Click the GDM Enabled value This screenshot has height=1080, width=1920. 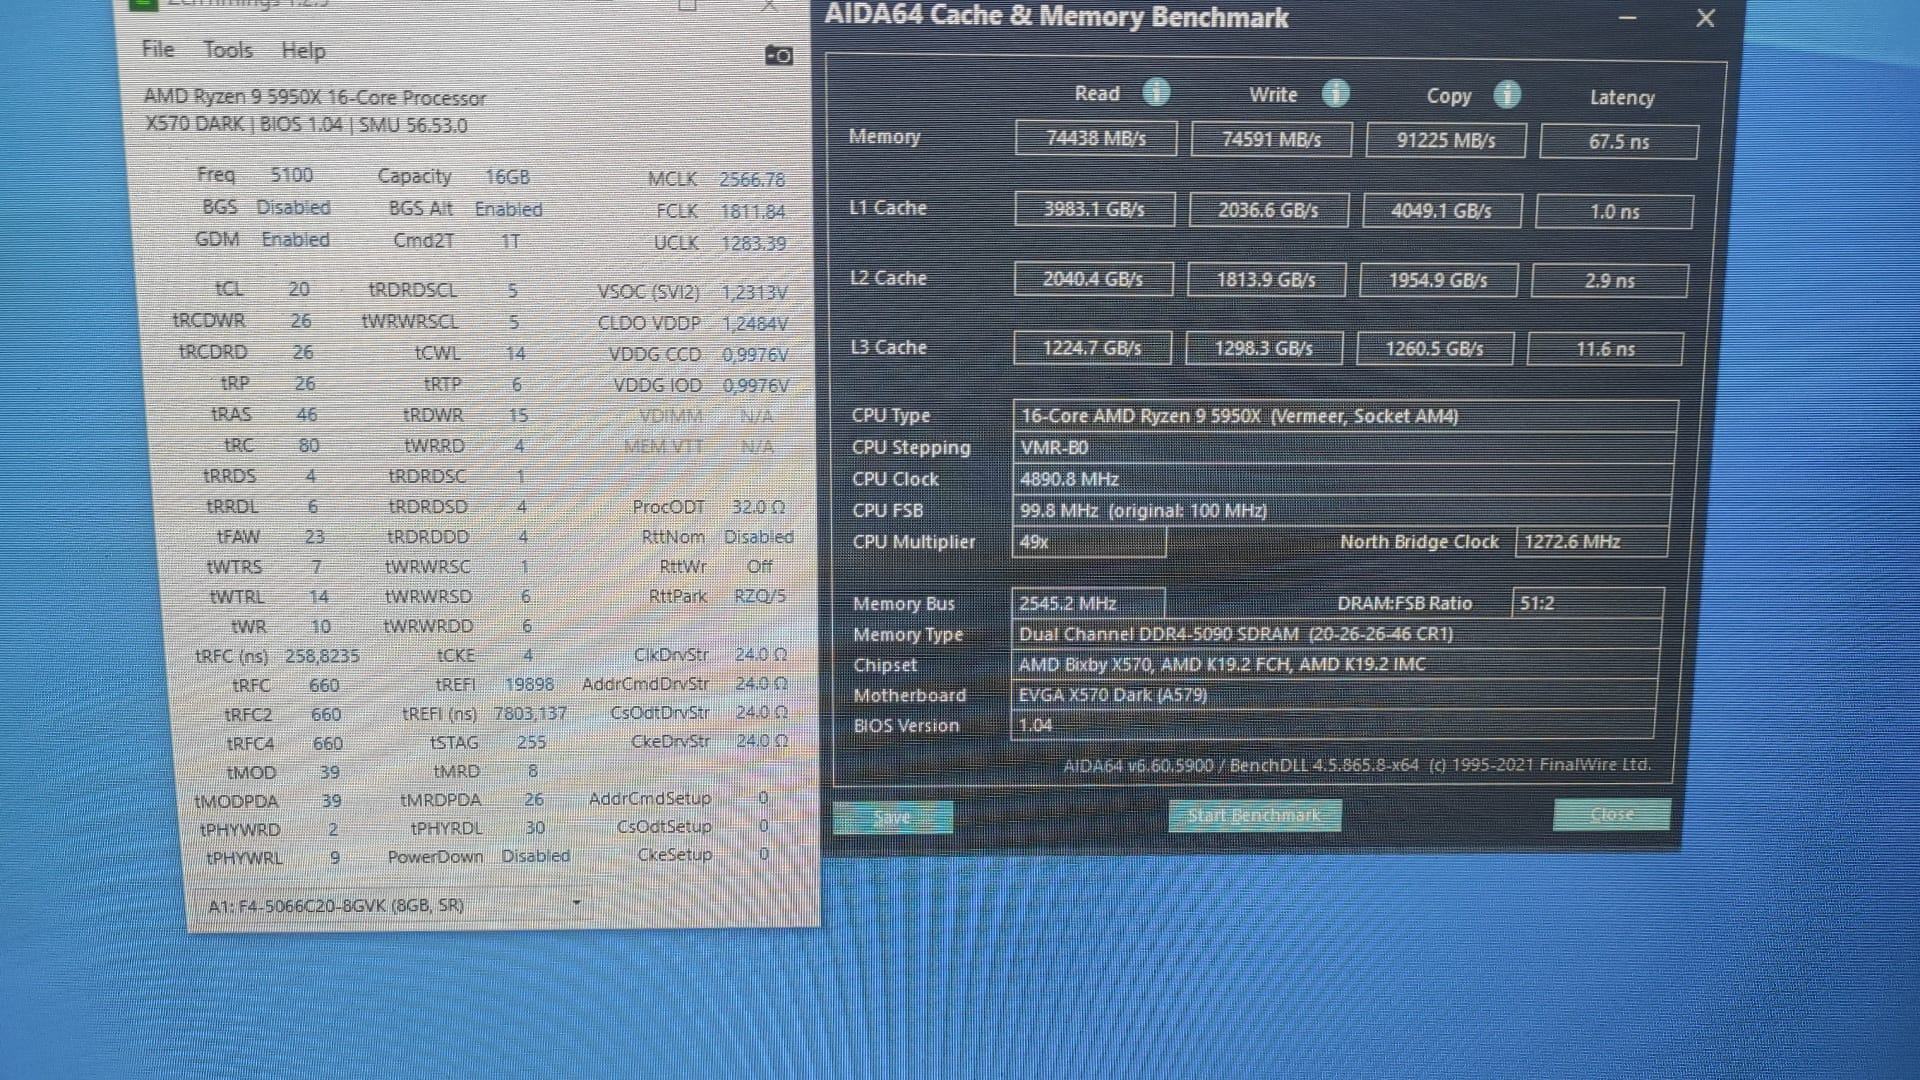pos(295,240)
